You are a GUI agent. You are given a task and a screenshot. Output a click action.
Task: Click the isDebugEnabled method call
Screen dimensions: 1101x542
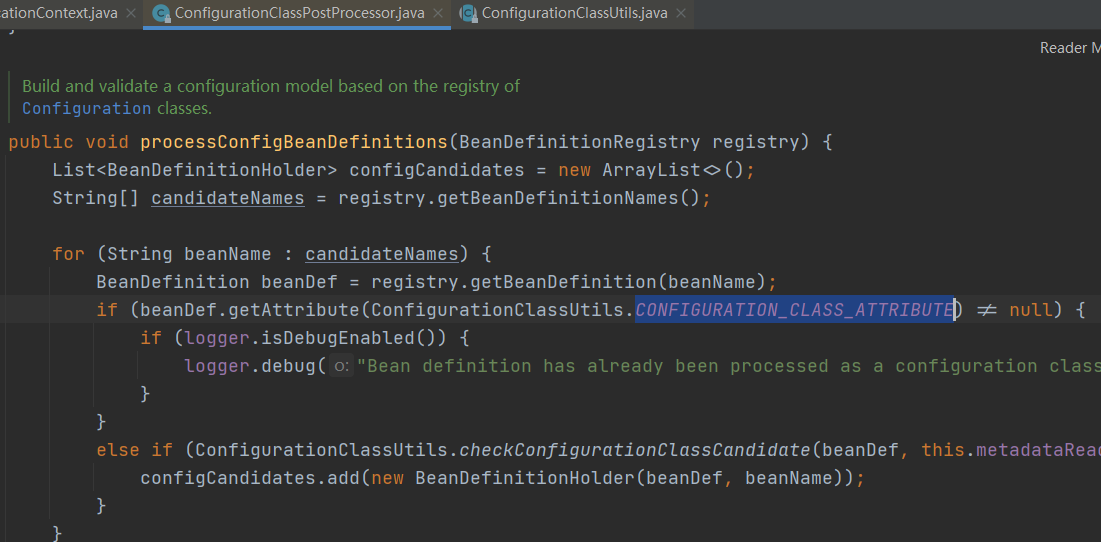pos(338,338)
